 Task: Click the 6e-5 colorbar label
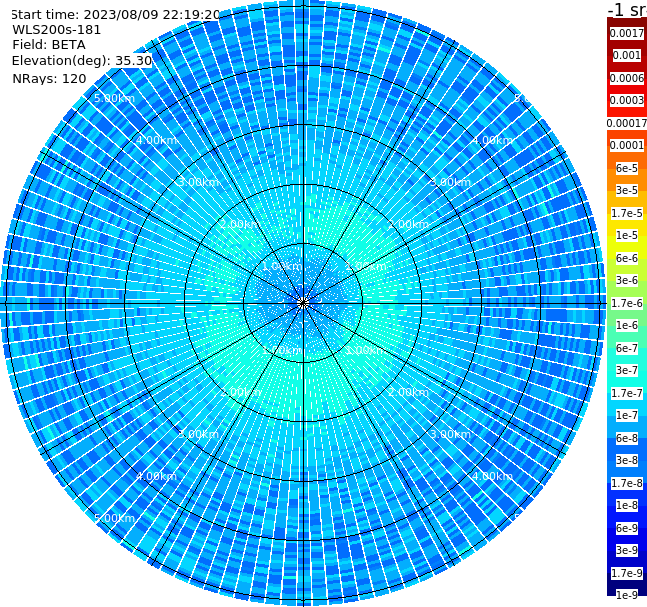(627, 168)
